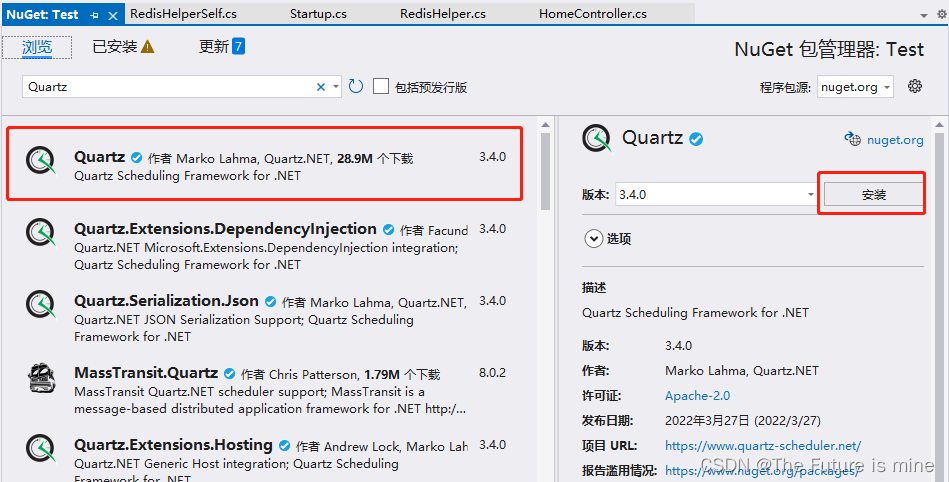Open HomeController.cs tab
Image resolution: width=949 pixels, height=482 pixels.
coord(593,13)
